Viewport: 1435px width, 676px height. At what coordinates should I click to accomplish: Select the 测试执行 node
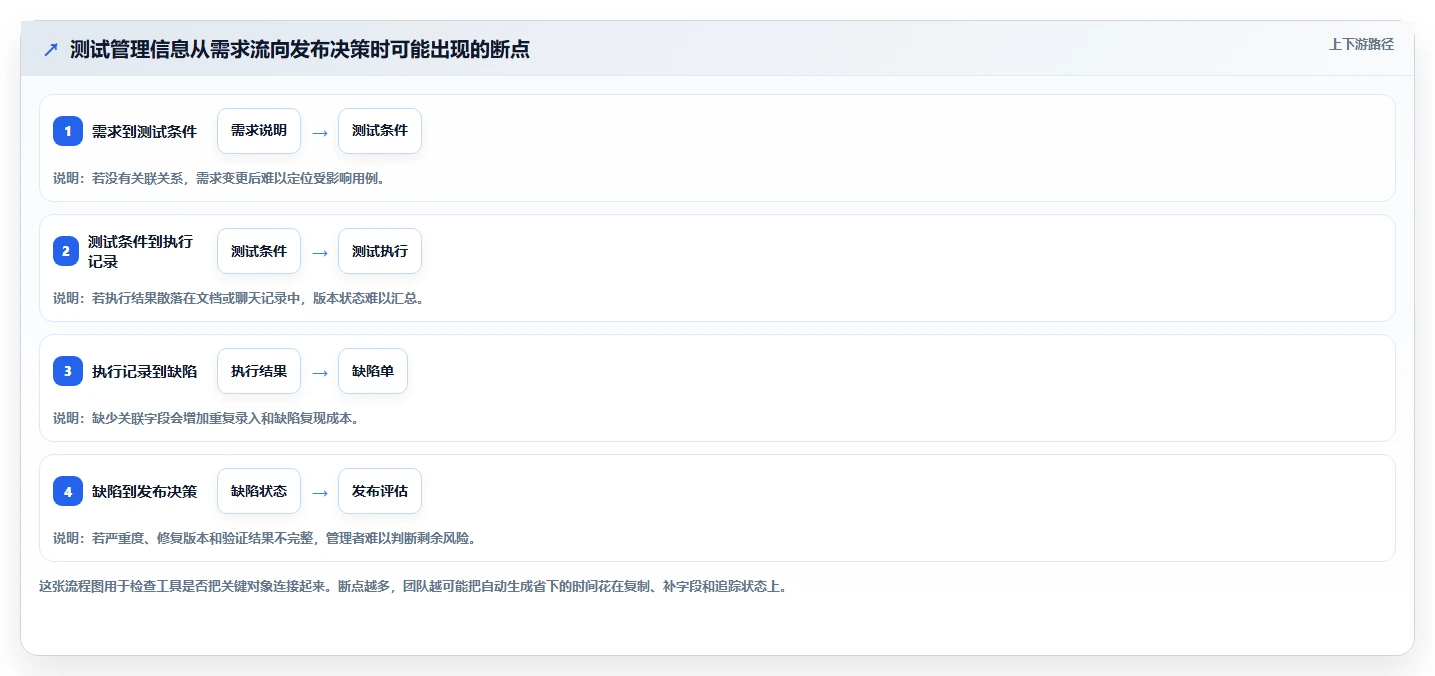380,251
